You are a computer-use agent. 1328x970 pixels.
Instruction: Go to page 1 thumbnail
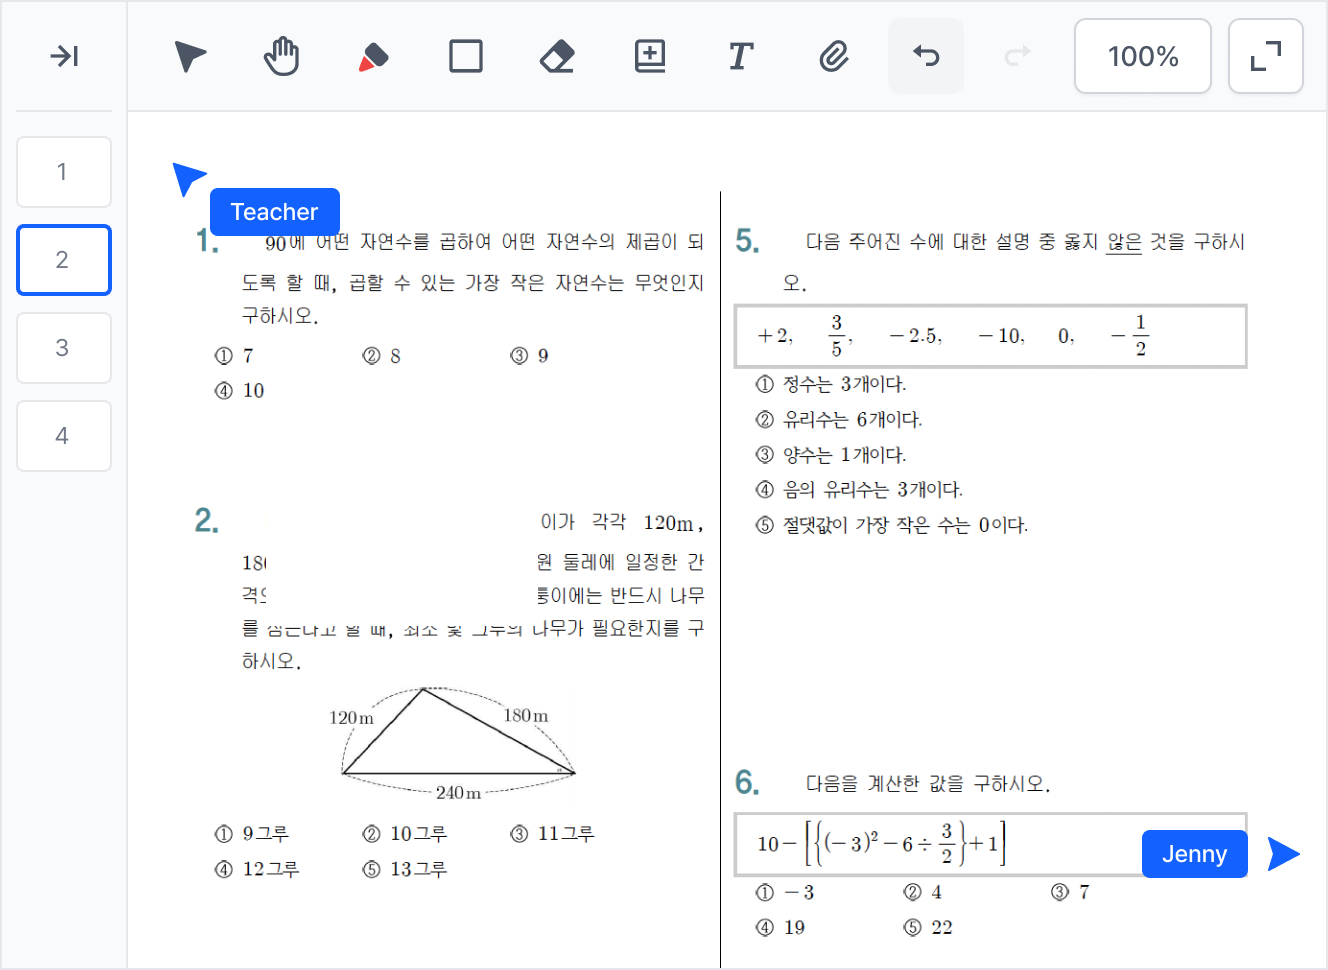coord(64,172)
